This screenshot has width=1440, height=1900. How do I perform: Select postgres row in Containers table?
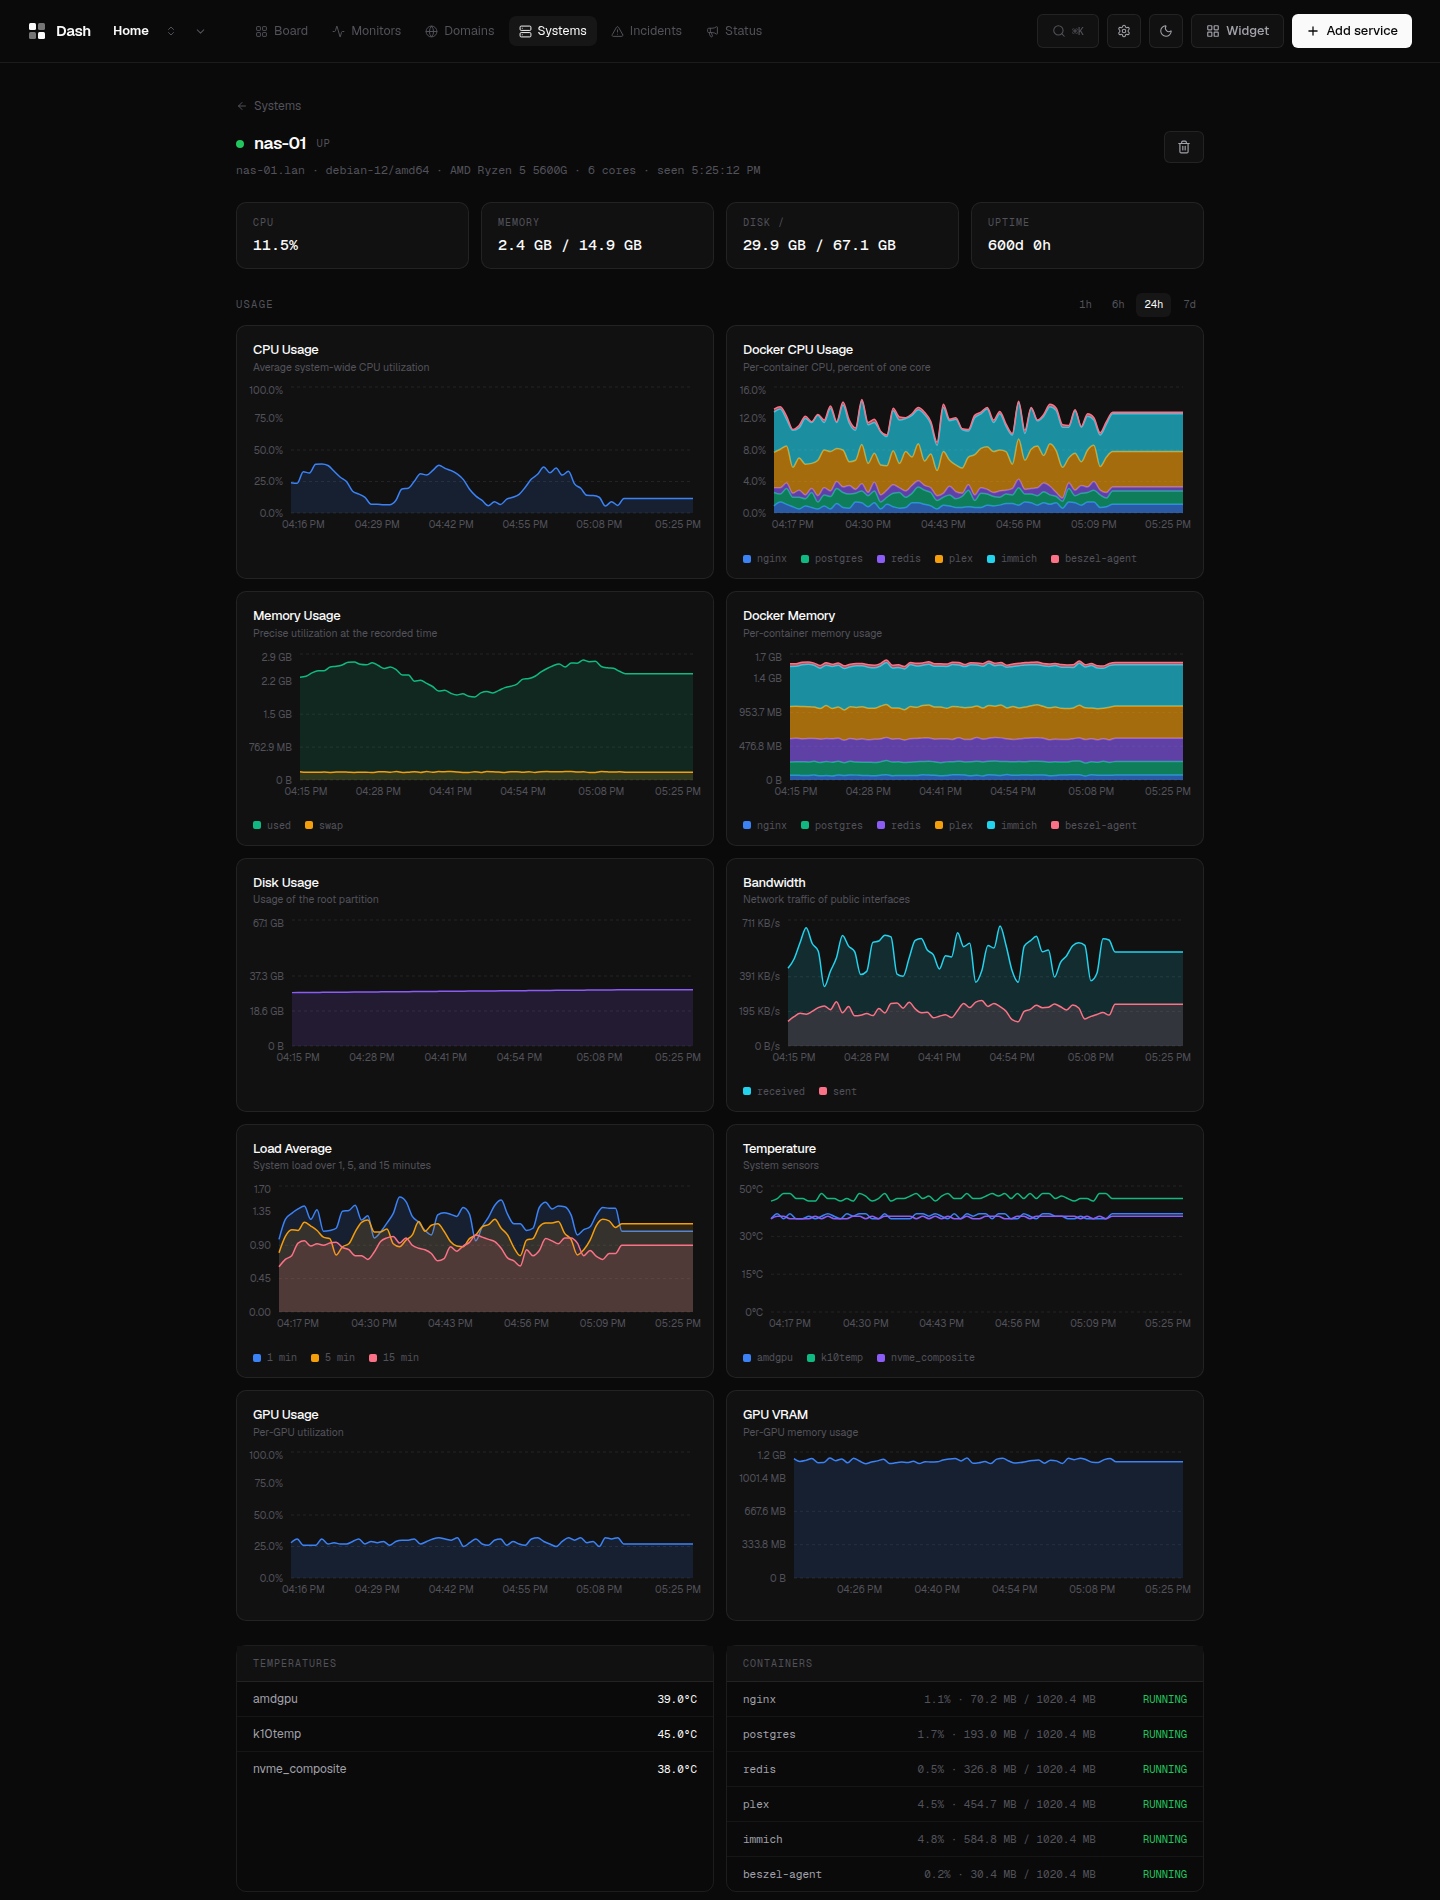pyautogui.click(x=965, y=1734)
